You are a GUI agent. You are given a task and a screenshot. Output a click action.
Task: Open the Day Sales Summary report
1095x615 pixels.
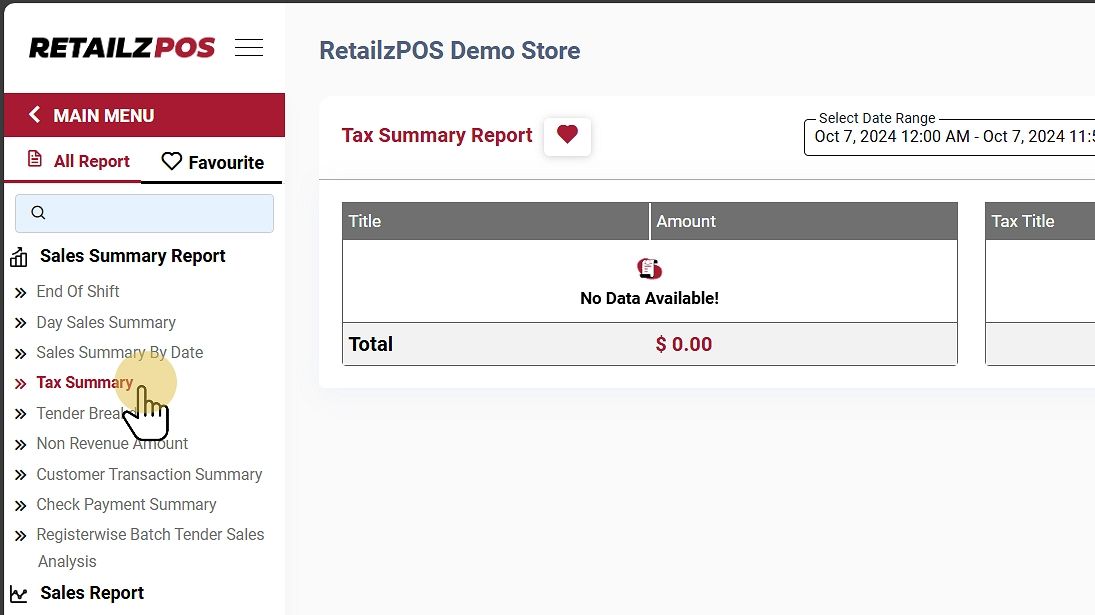tap(106, 322)
